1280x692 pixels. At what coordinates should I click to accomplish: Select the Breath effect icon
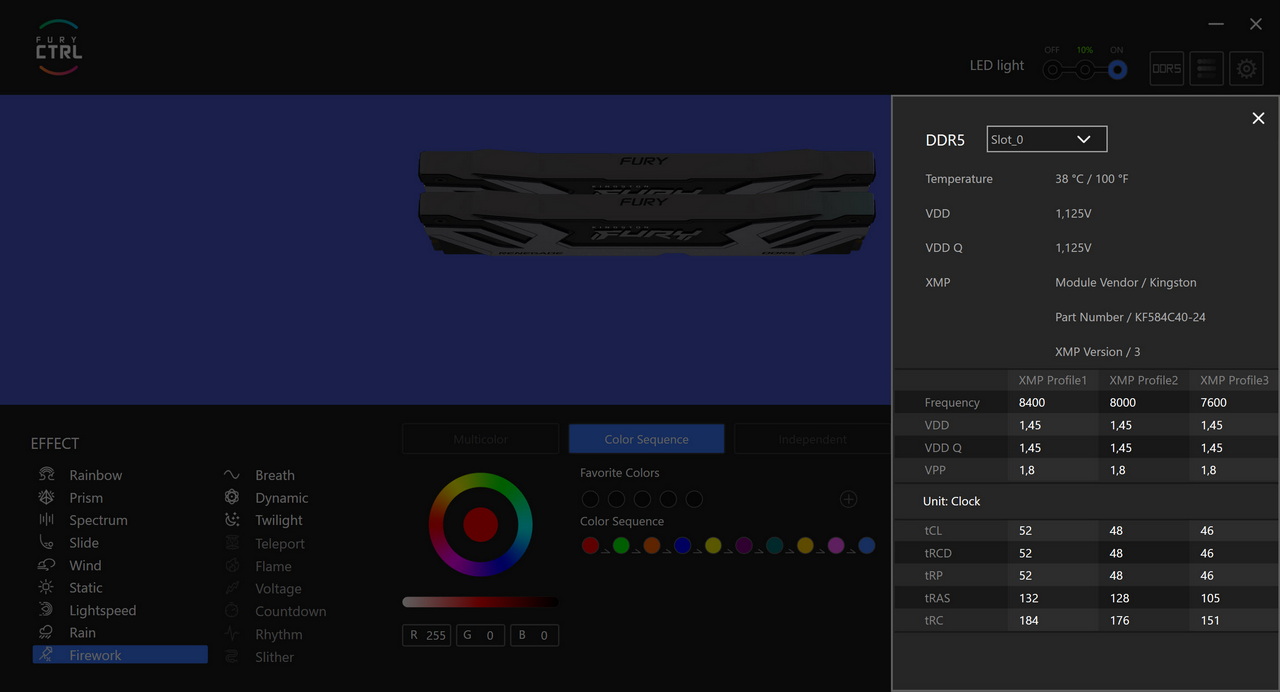pyautogui.click(x=232, y=475)
